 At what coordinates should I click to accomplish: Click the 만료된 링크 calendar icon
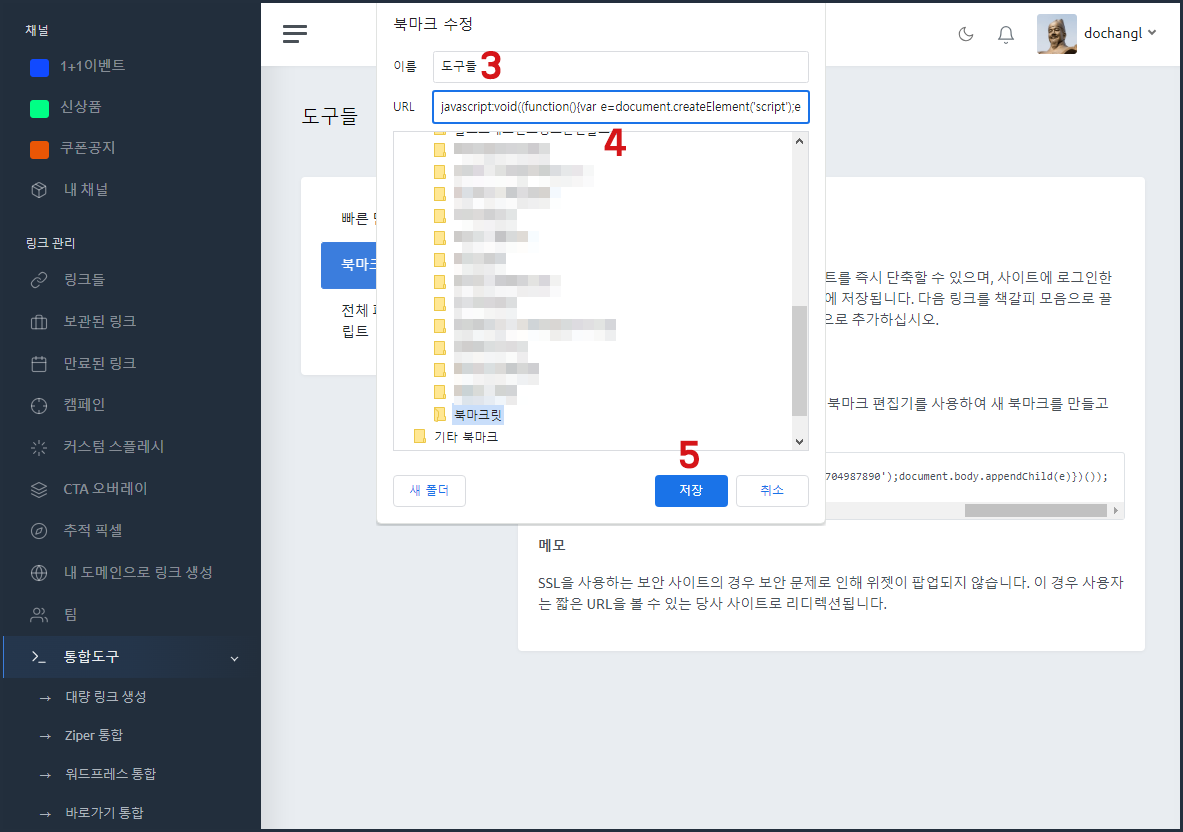click(39, 364)
